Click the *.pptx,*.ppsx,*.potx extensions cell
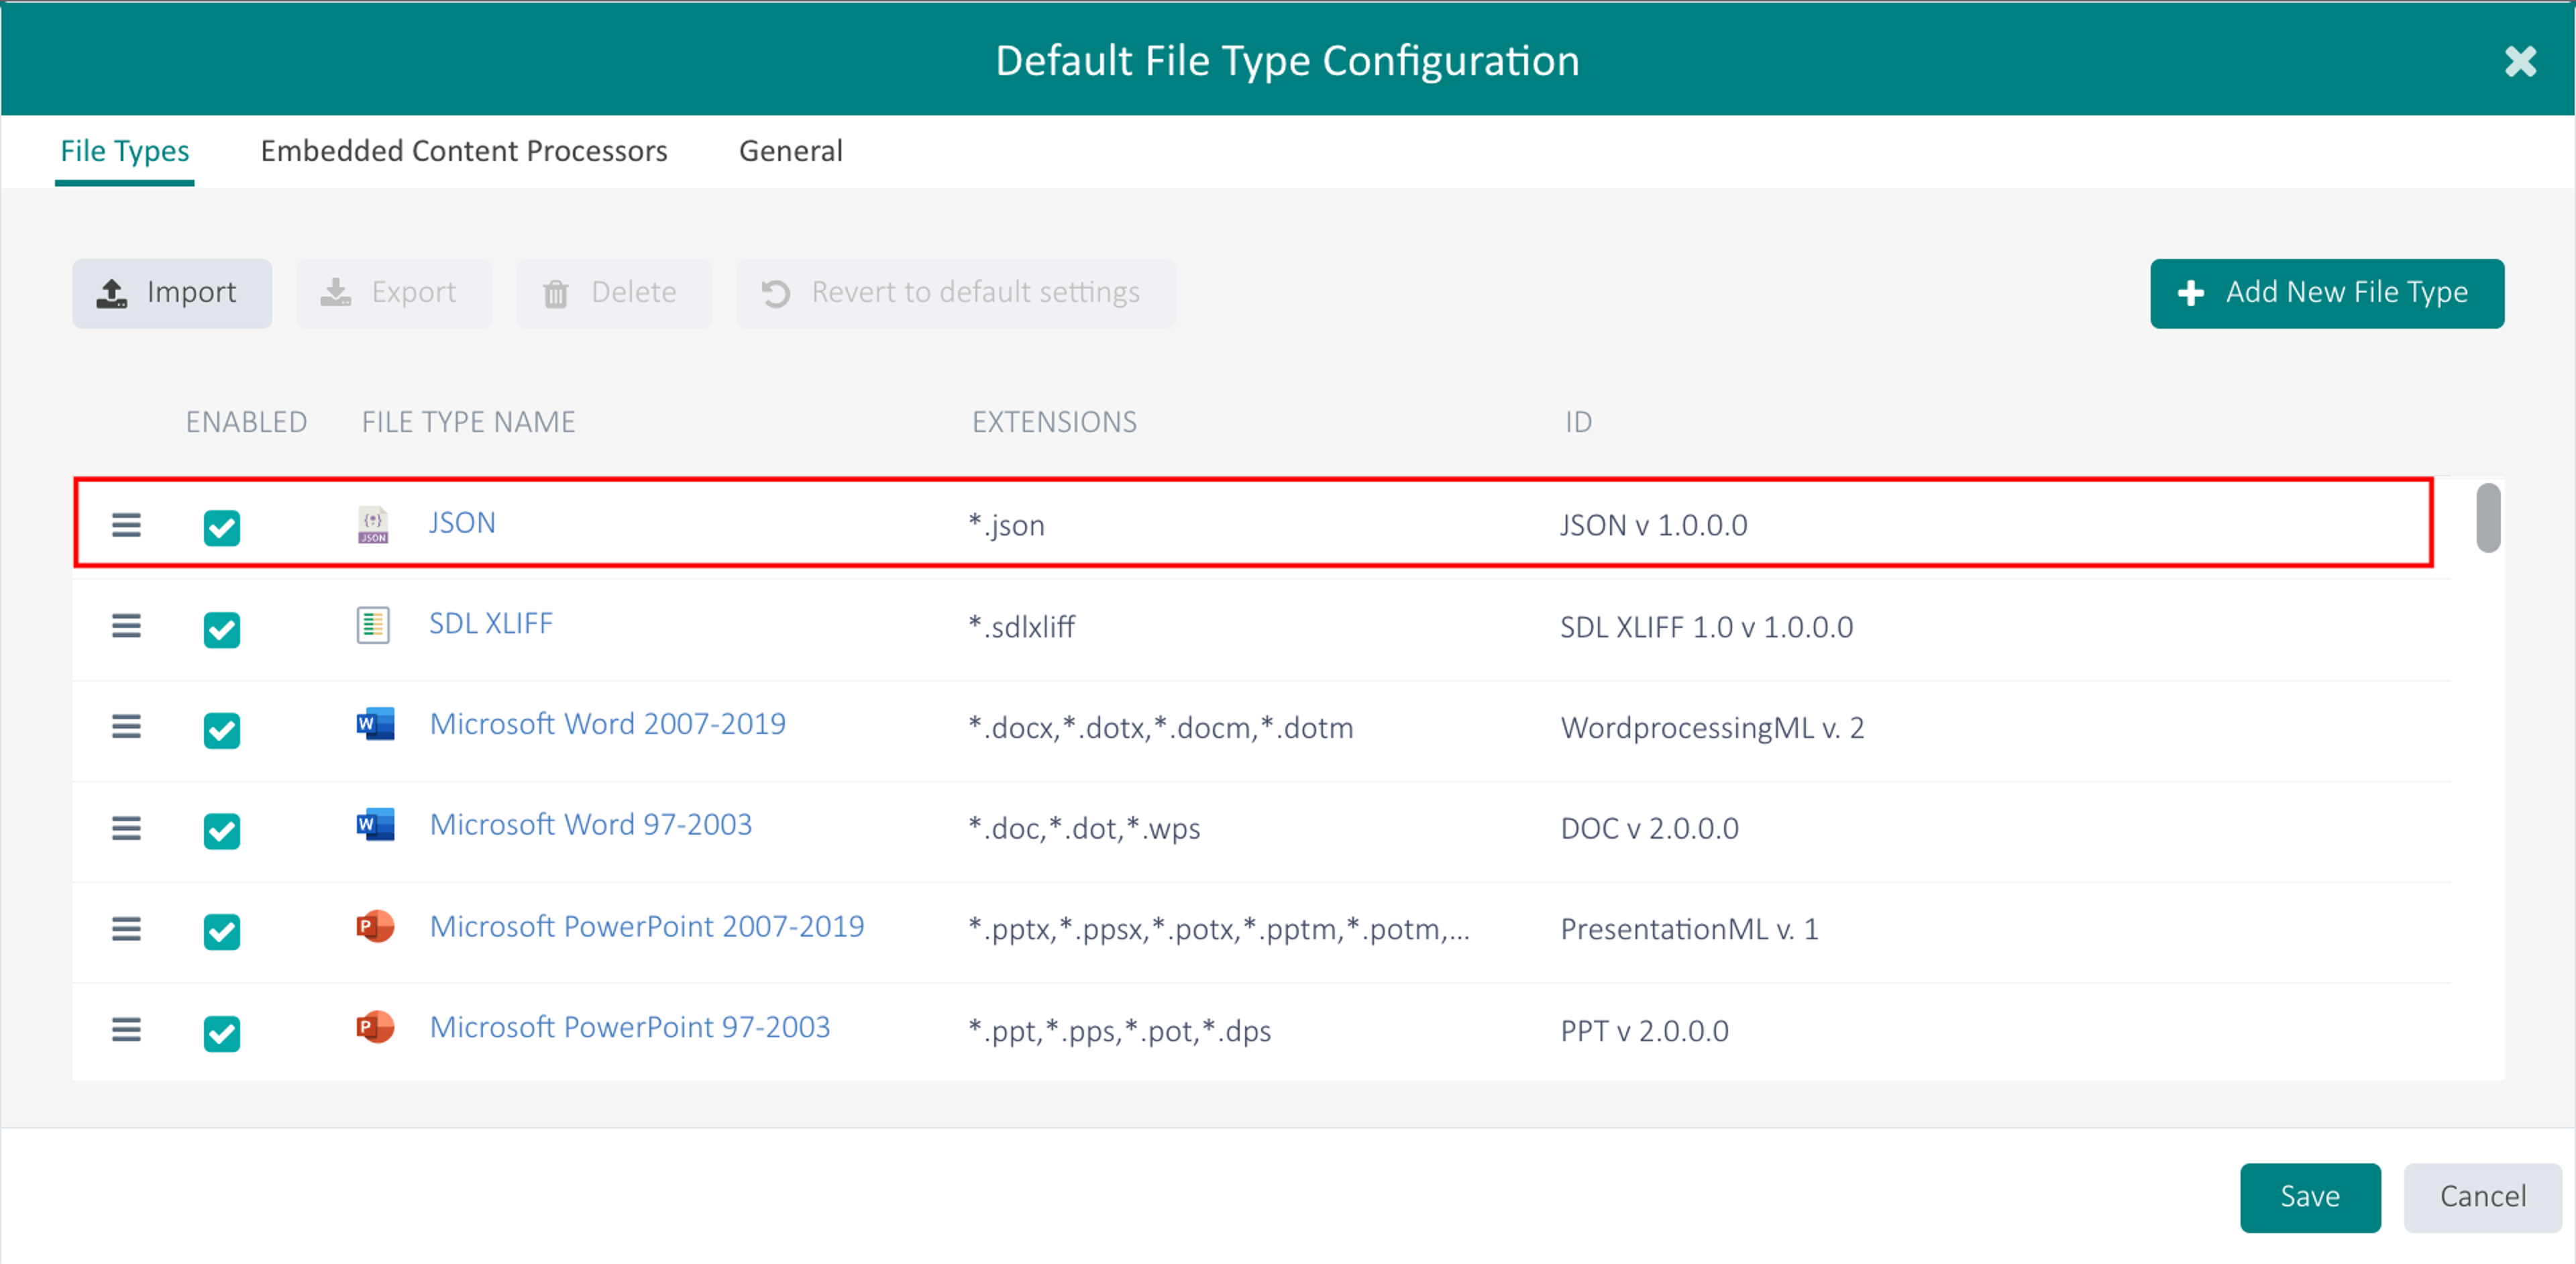Viewport: 2576px width, 1264px height. pyautogui.click(x=1218, y=930)
